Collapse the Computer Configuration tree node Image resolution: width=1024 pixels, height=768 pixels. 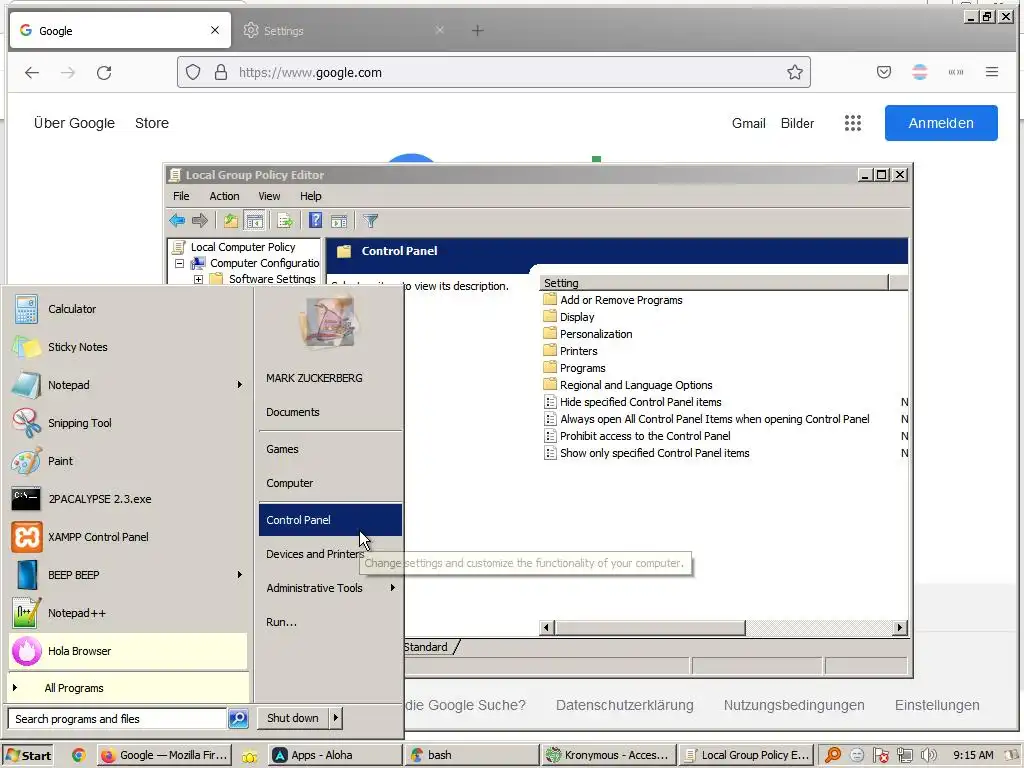pyautogui.click(x=180, y=263)
